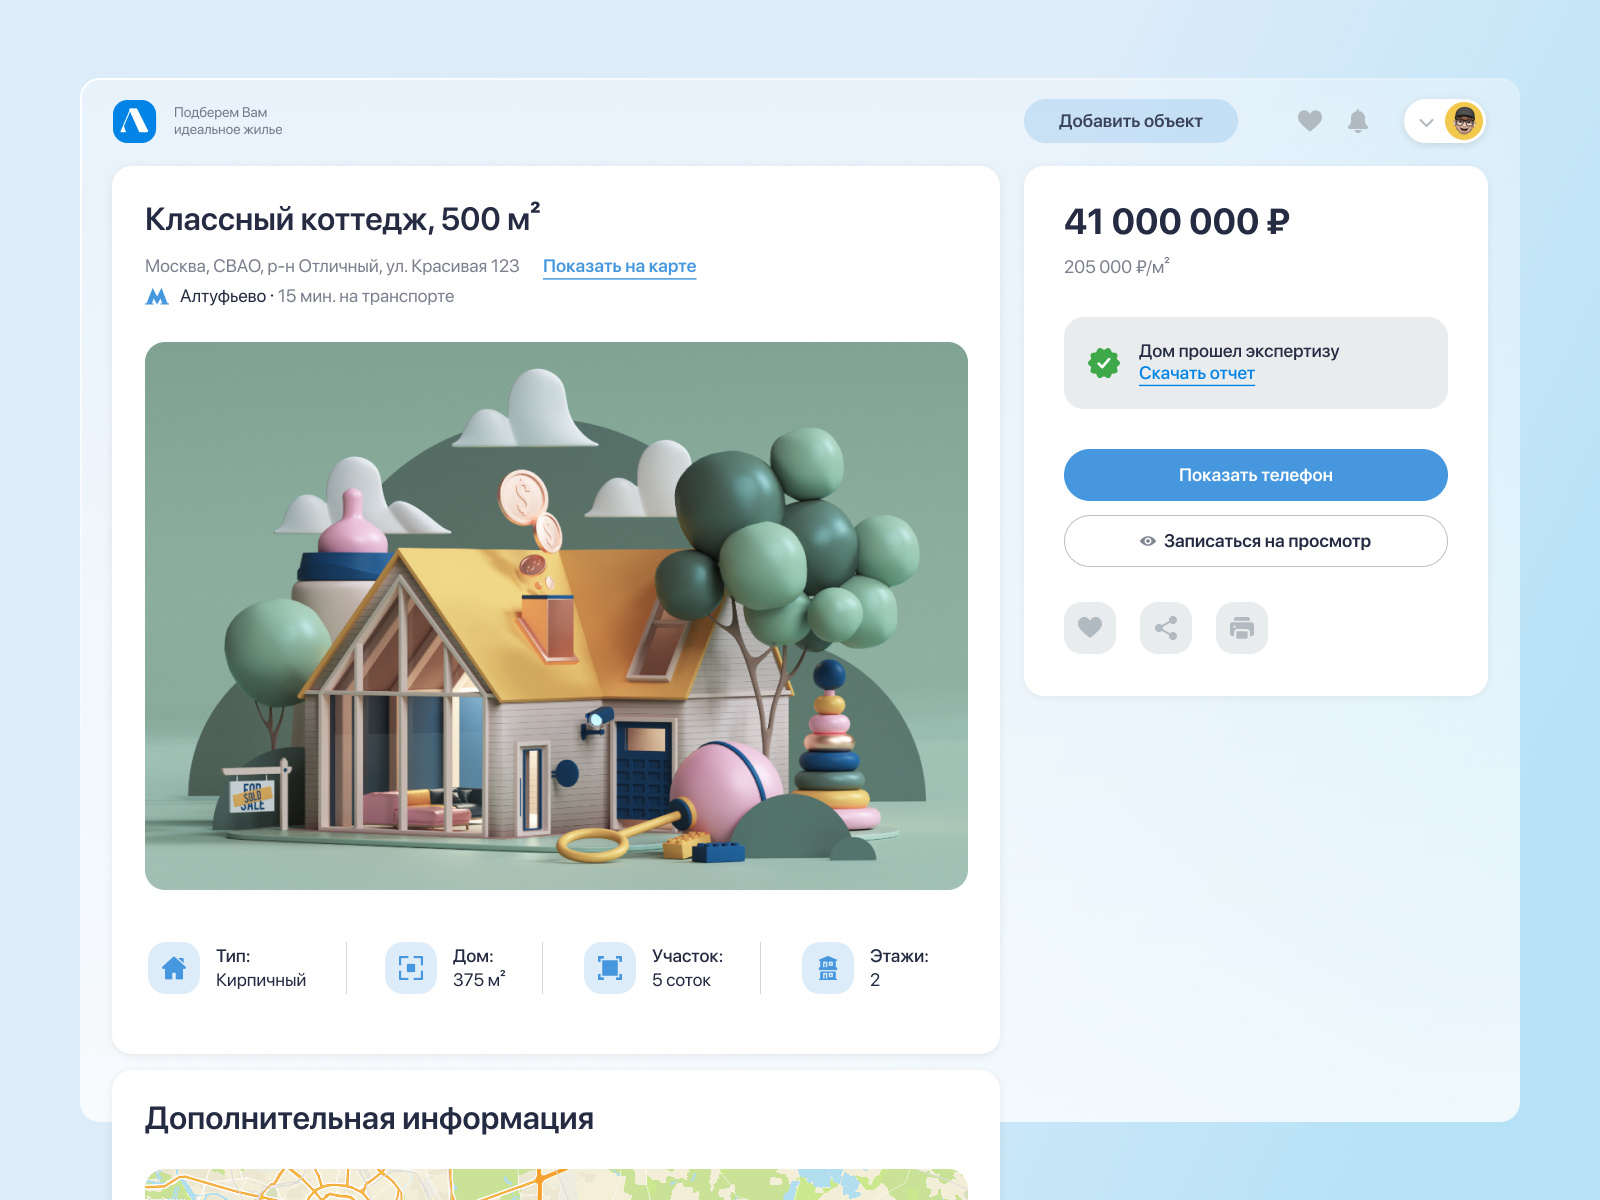Download report via Скачать отчет link

tap(1196, 373)
